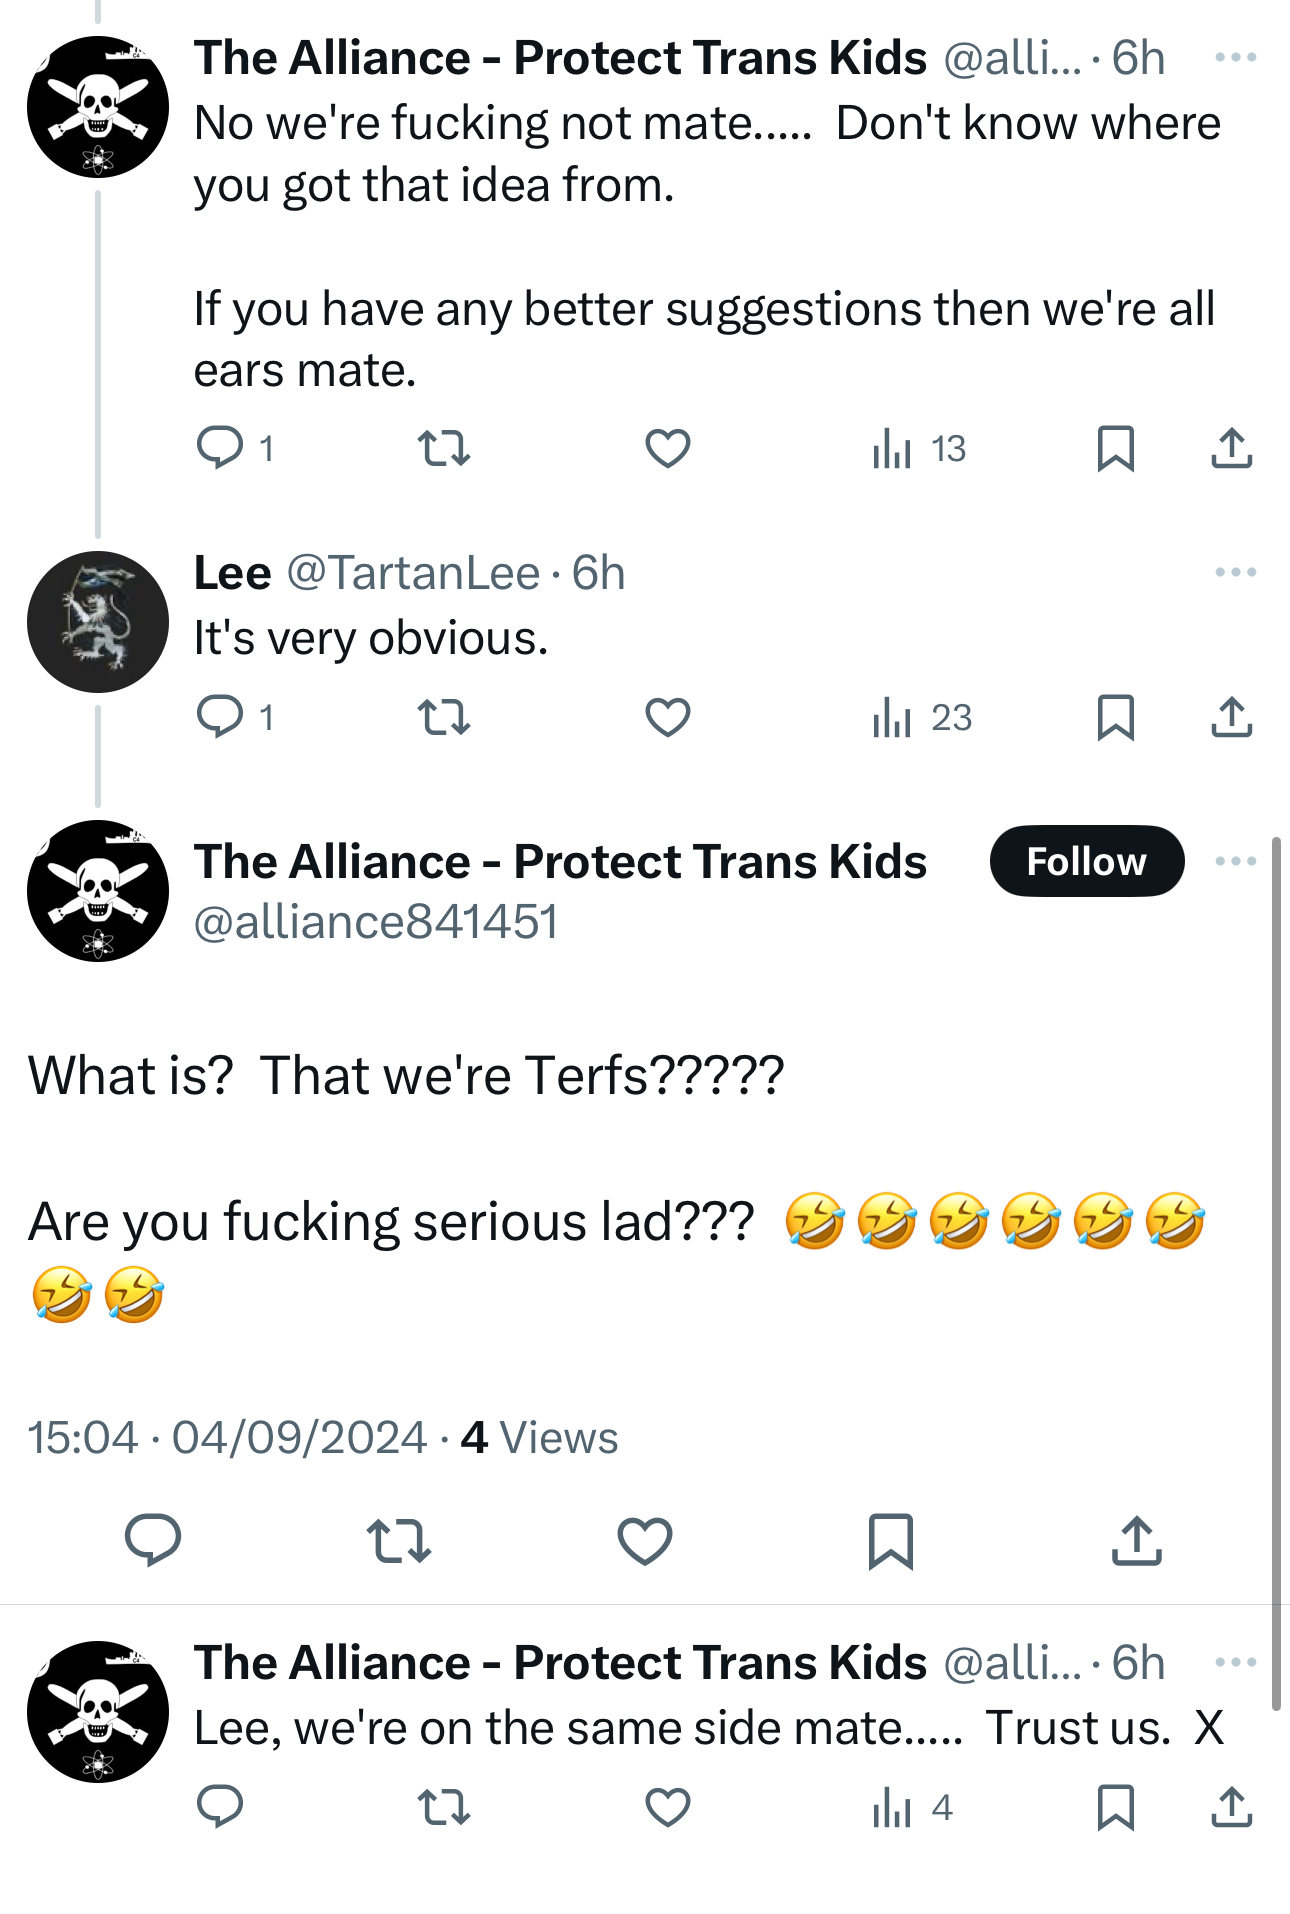The image size is (1290, 1914).
Task: Follow The Alliance - Protect Trans Kids
Action: tap(1086, 861)
